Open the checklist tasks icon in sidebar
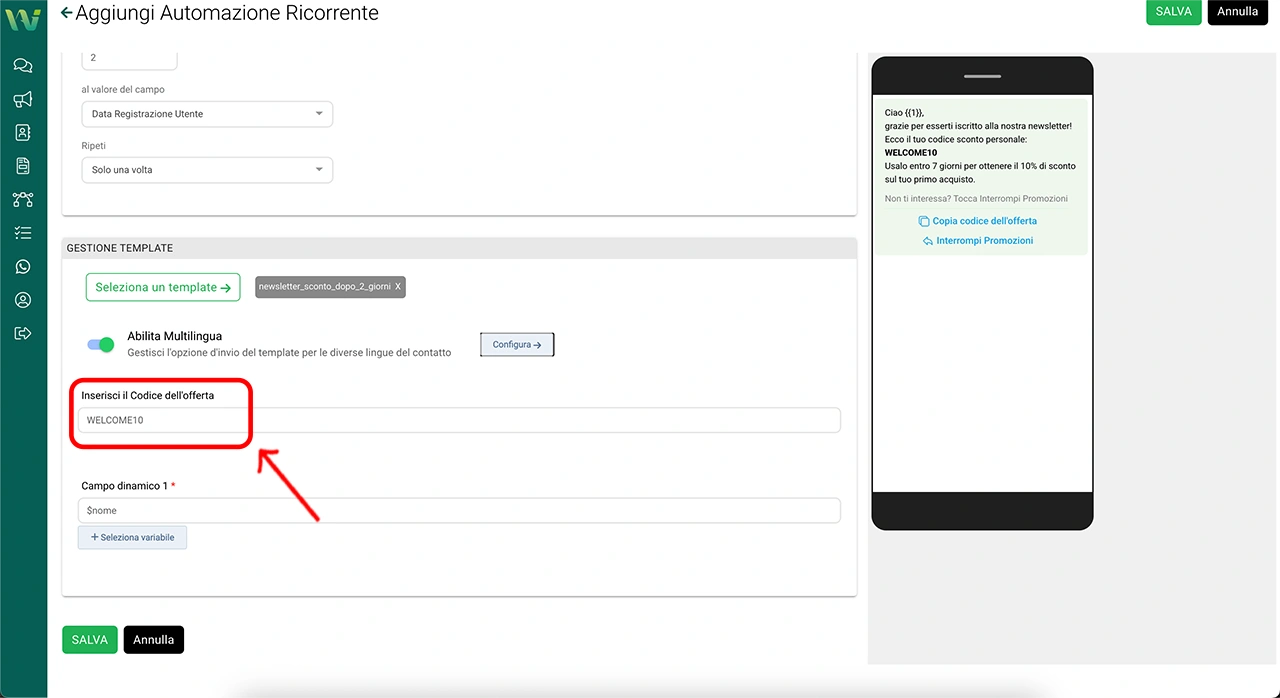Viewport: 1280px width, 698px height. [x=23, y=233]
